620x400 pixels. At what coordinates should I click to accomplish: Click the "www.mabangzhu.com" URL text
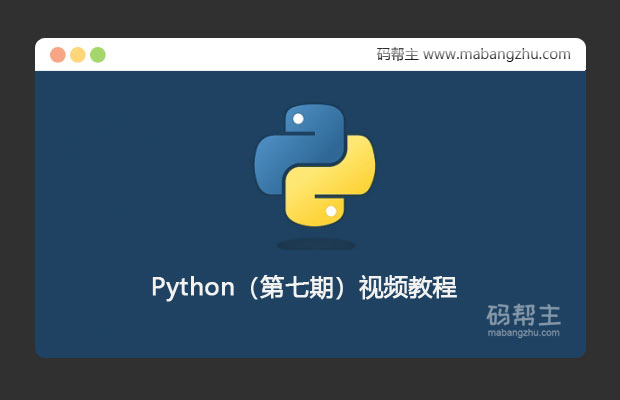coord(497,54)
